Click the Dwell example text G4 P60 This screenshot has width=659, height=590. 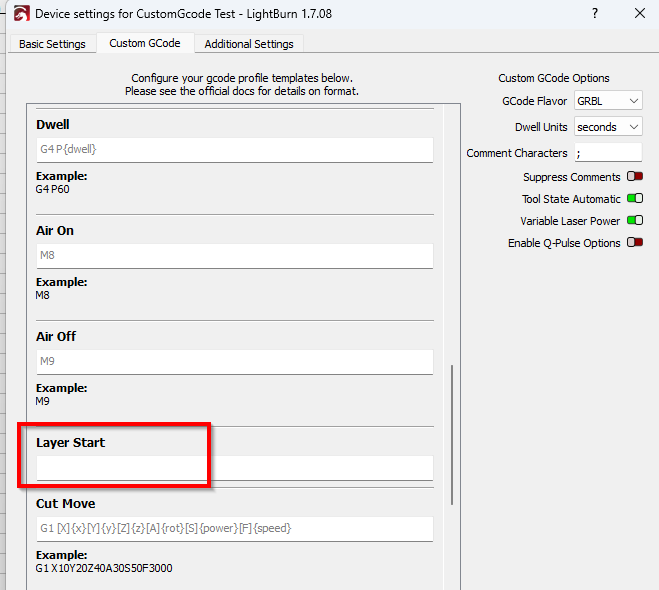53,189
